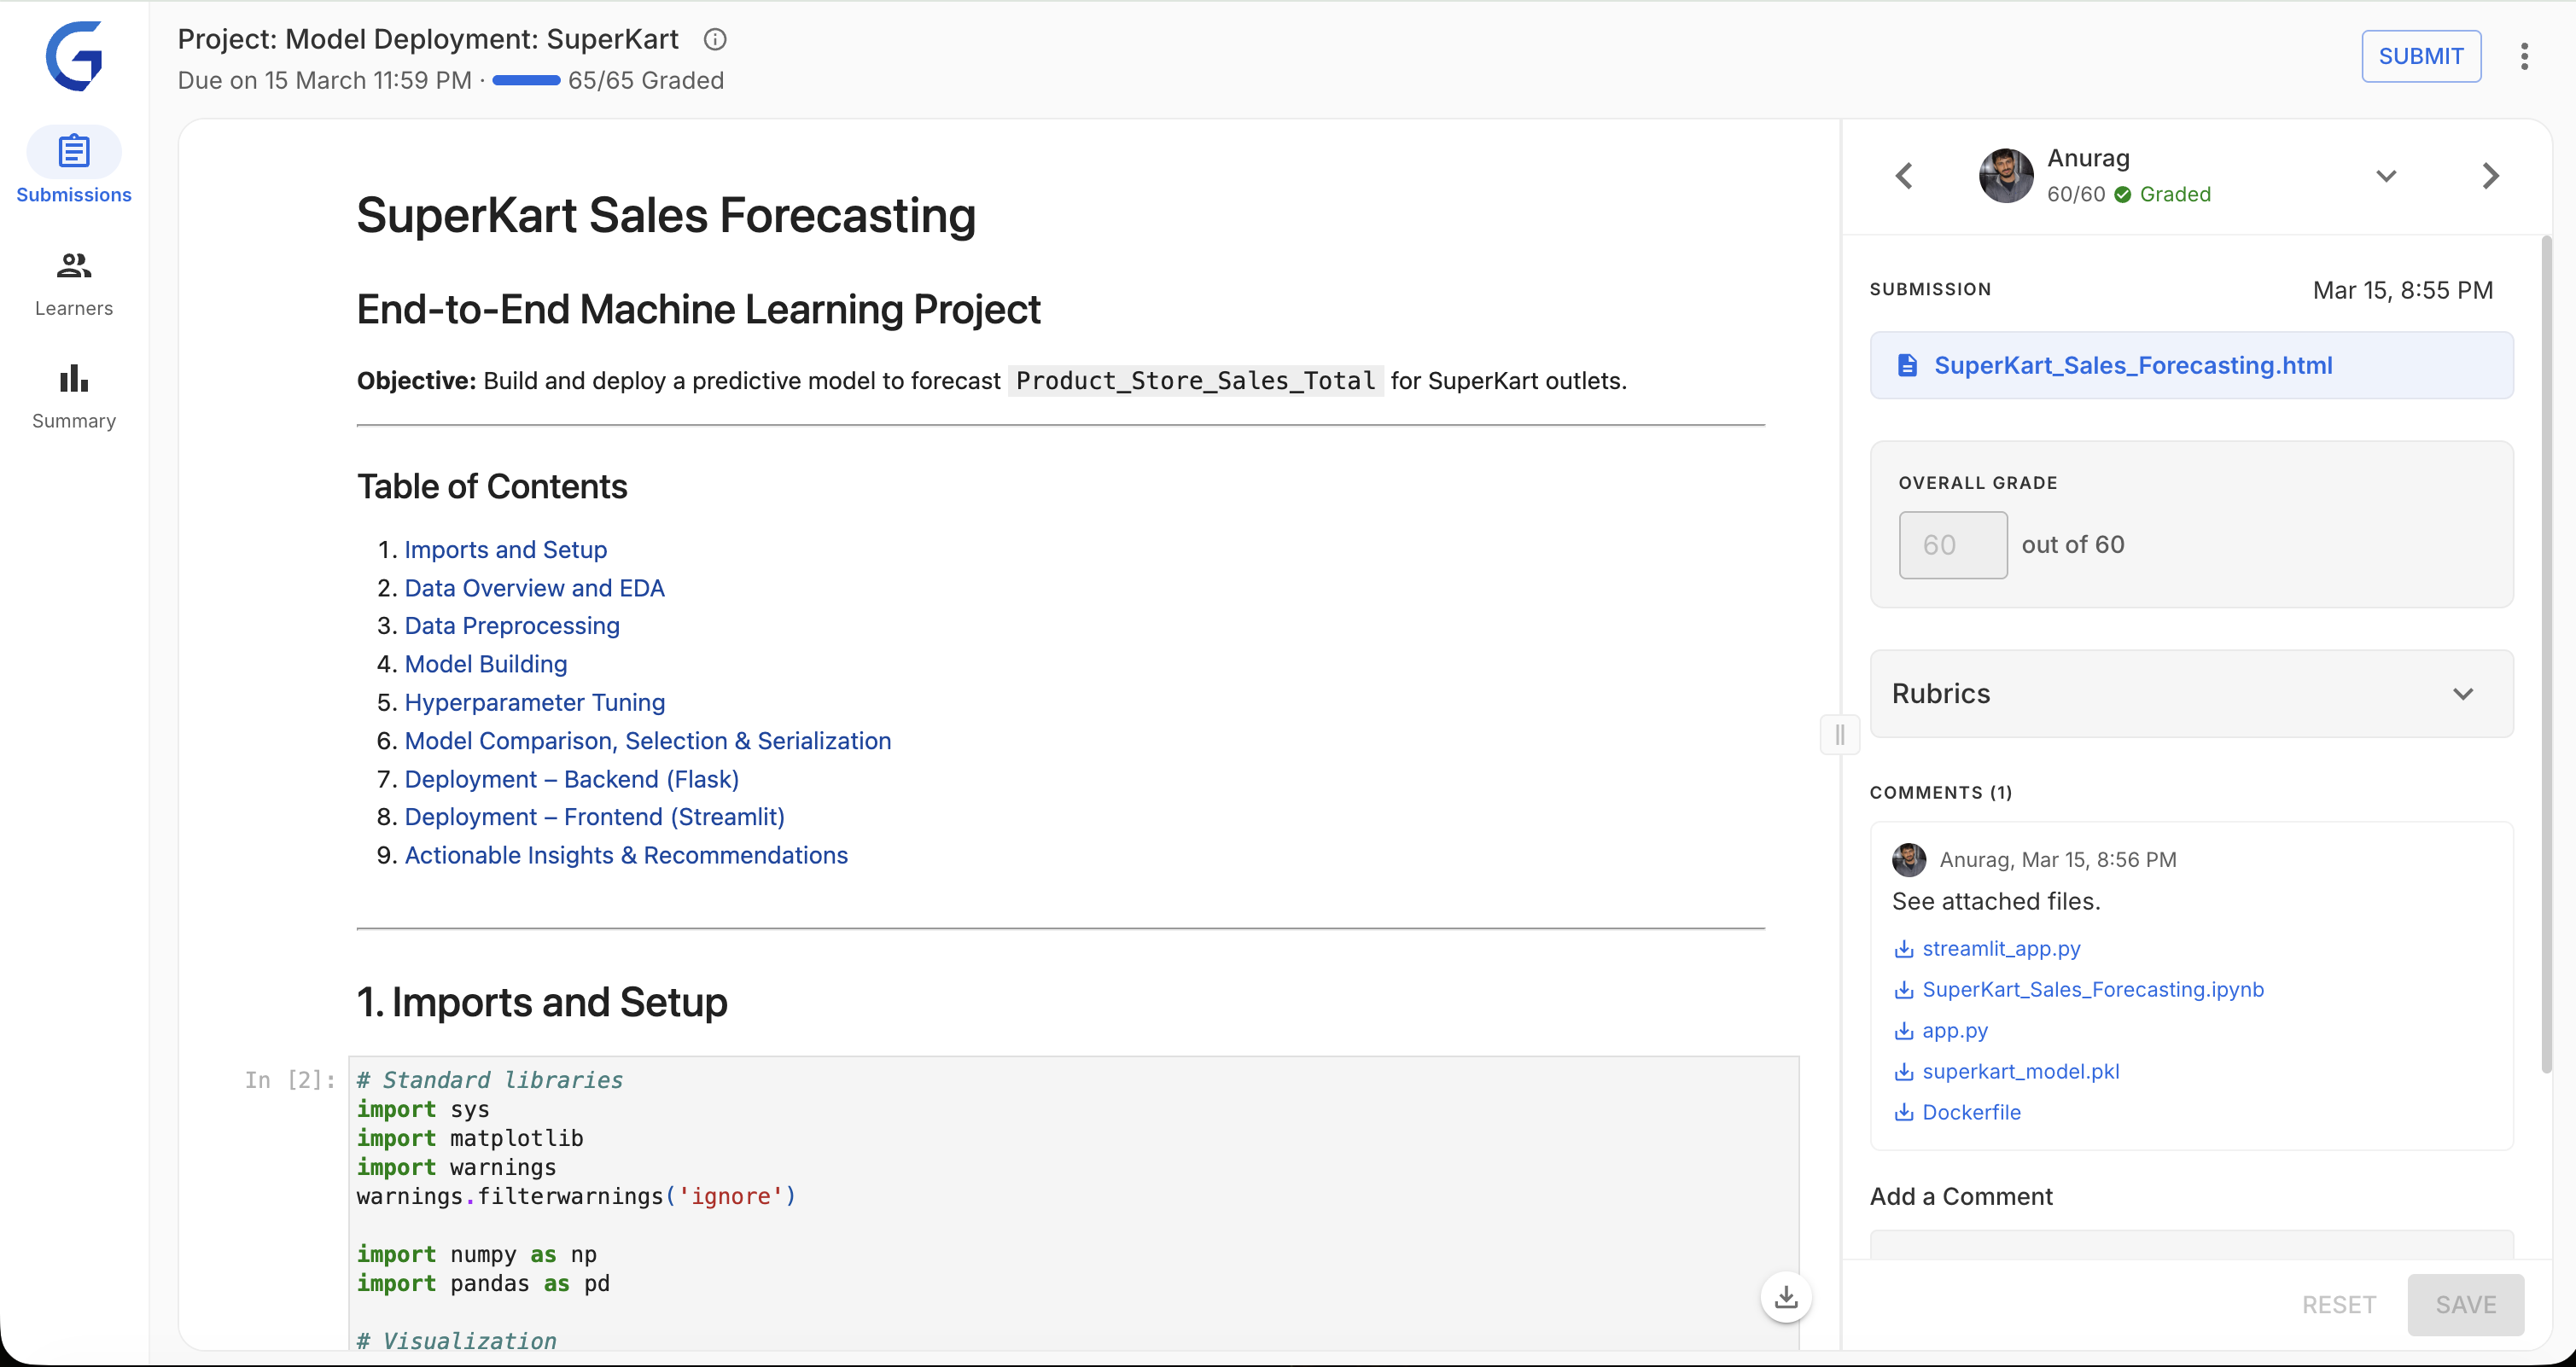Screen dimensions: 2576x1367
Task: Go to next learner with right arrow
Action: click(2490, 176)
